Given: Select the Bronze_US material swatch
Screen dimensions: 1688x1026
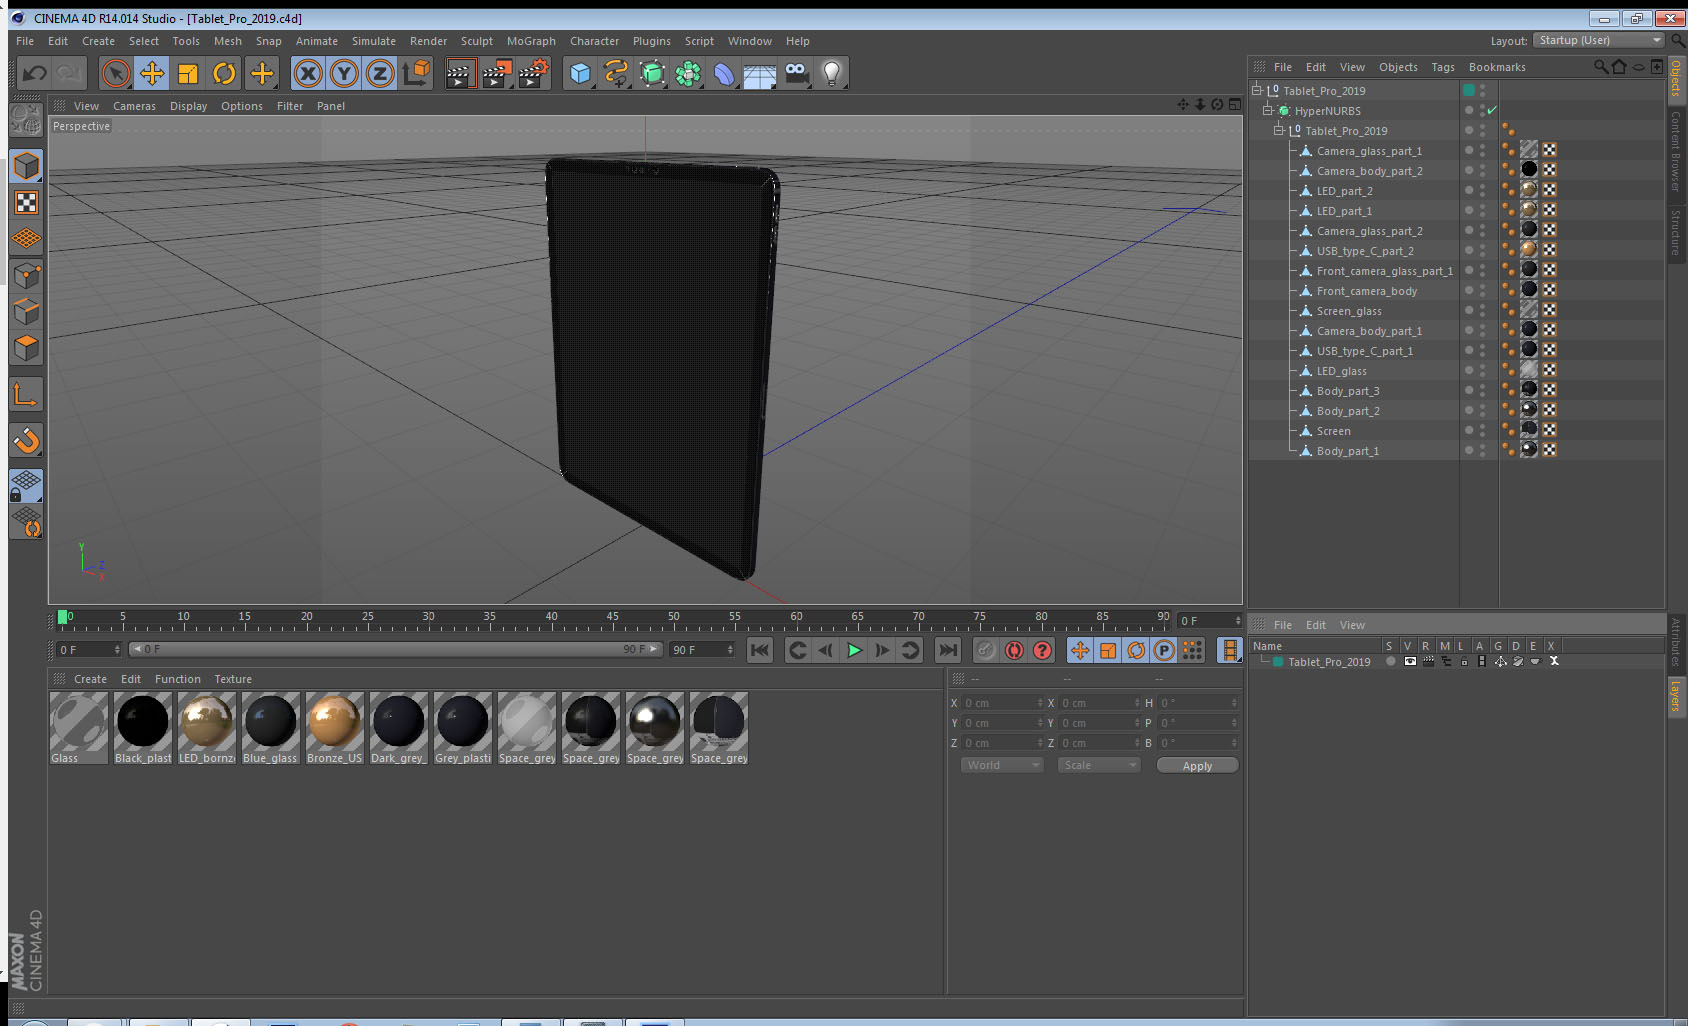Looking at the screenshot, I should pos(335,728).
